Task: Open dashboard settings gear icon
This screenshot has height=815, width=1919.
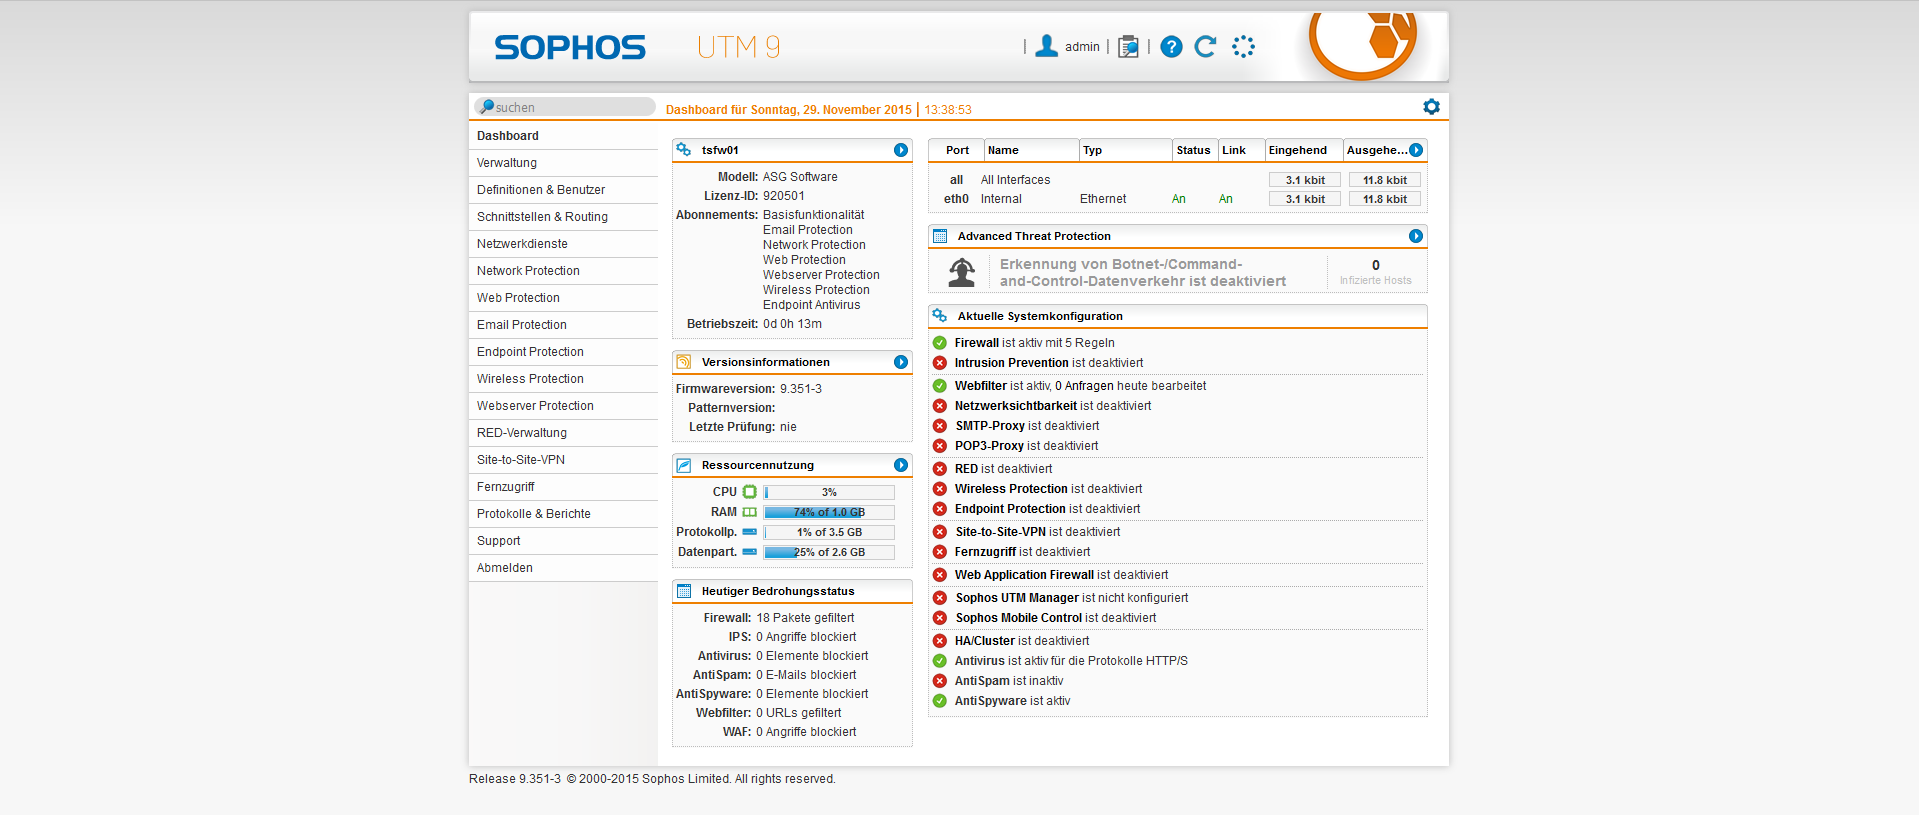Action: (1431, 107)
